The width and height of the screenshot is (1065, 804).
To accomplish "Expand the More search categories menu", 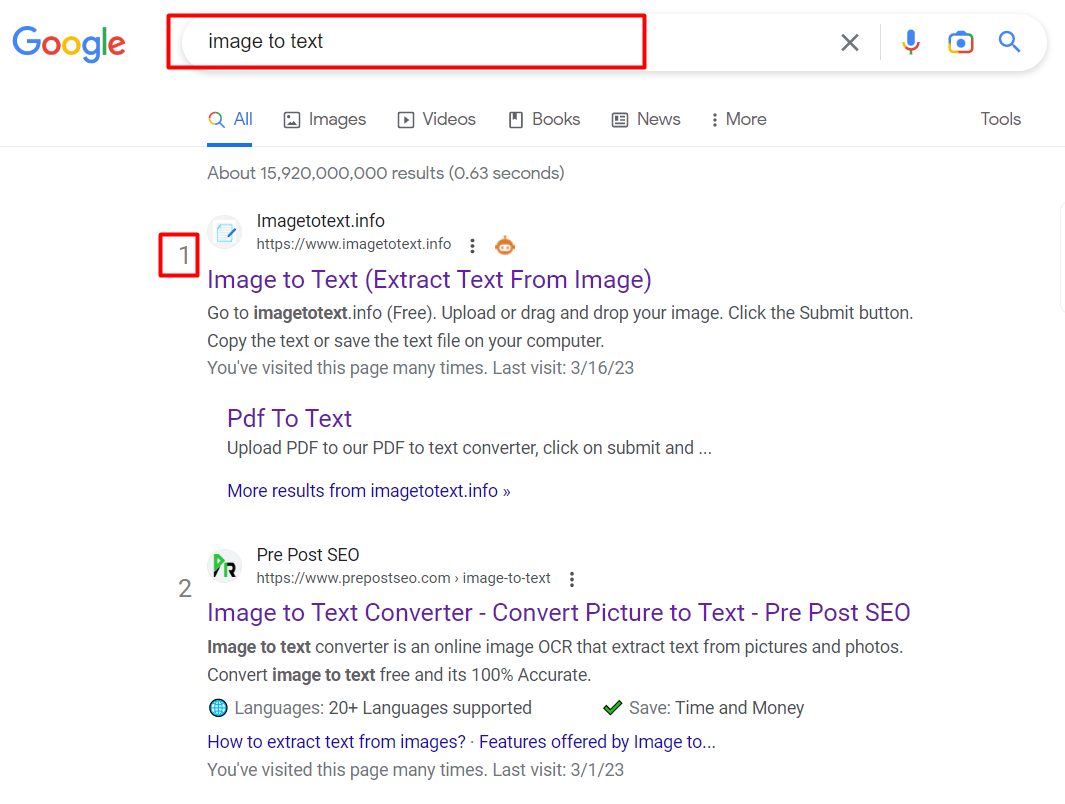I will (x=738, y=120).
